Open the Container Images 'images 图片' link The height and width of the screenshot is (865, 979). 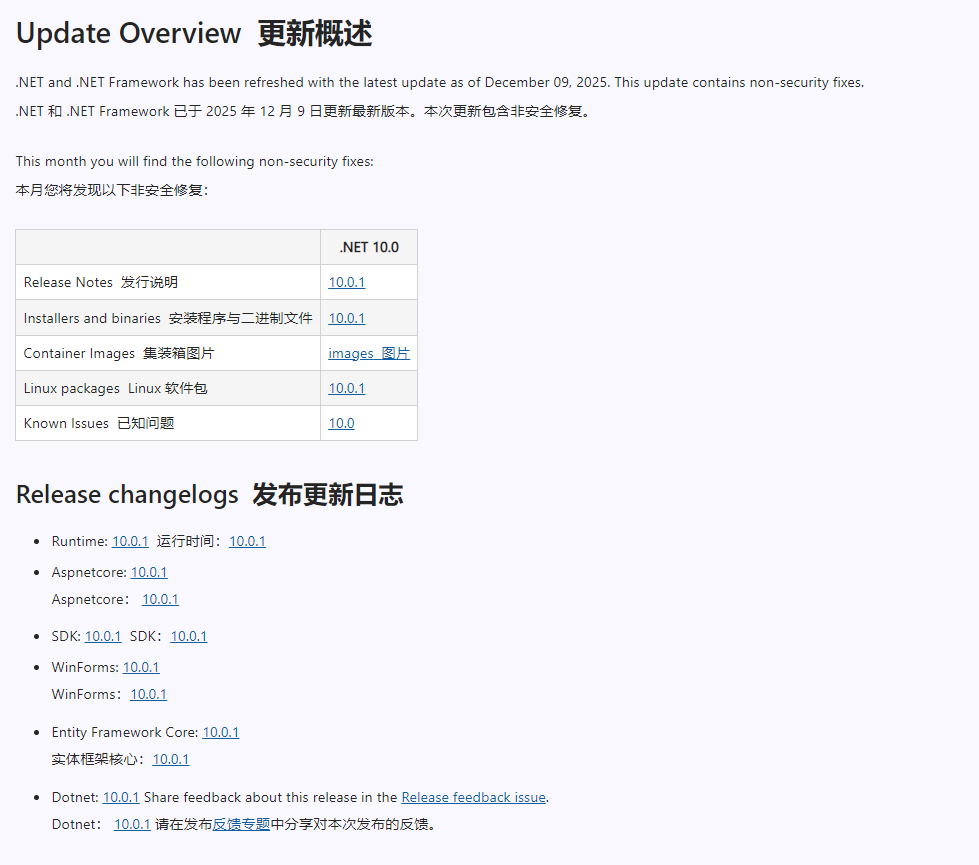coord(369,353)
